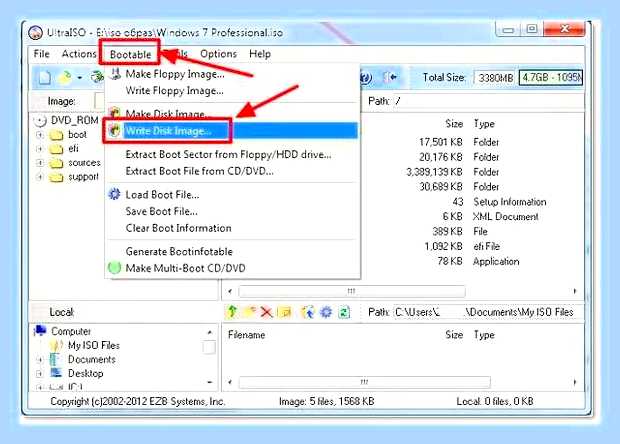This screenshot has height=444, width=620.
Task: Choose Clear Boot Information entry
Action: tap(232, 228)
